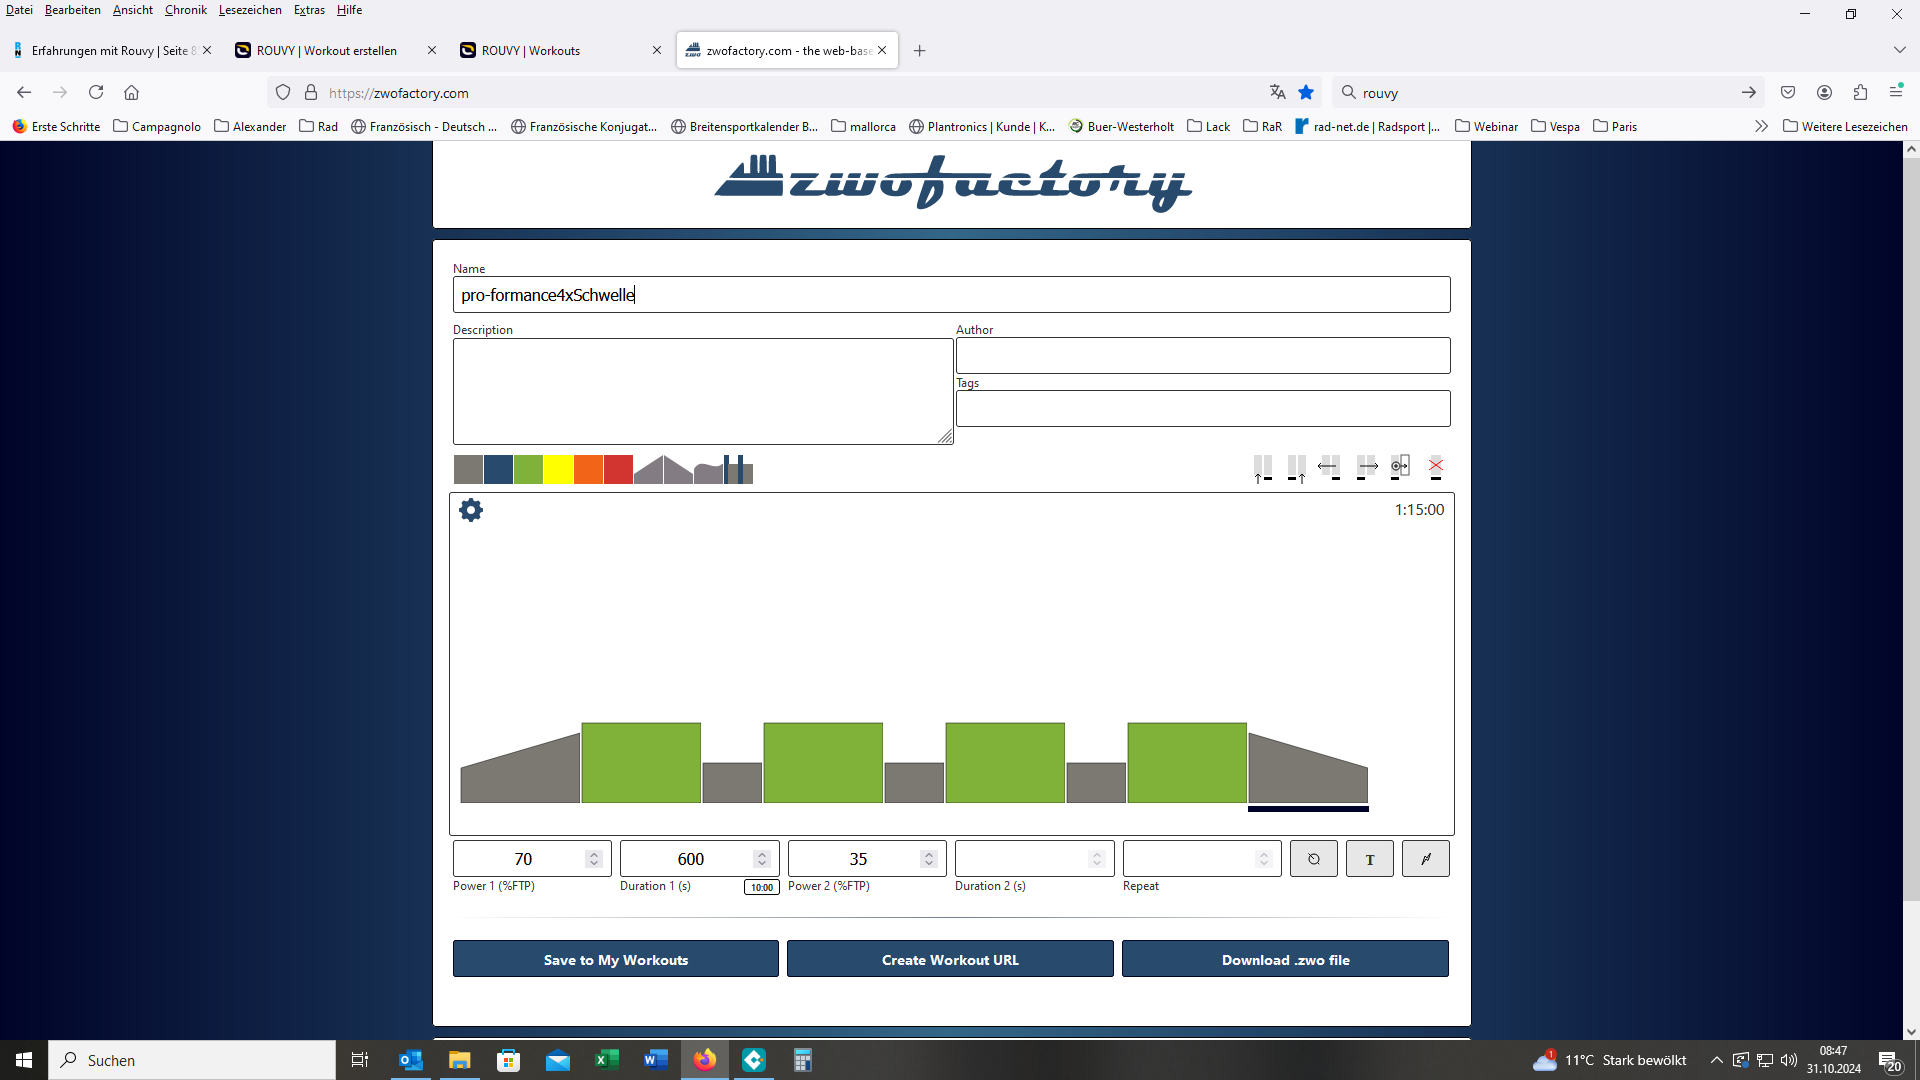
Task: Click Create Workout URL button
Action: coord(950,960)
